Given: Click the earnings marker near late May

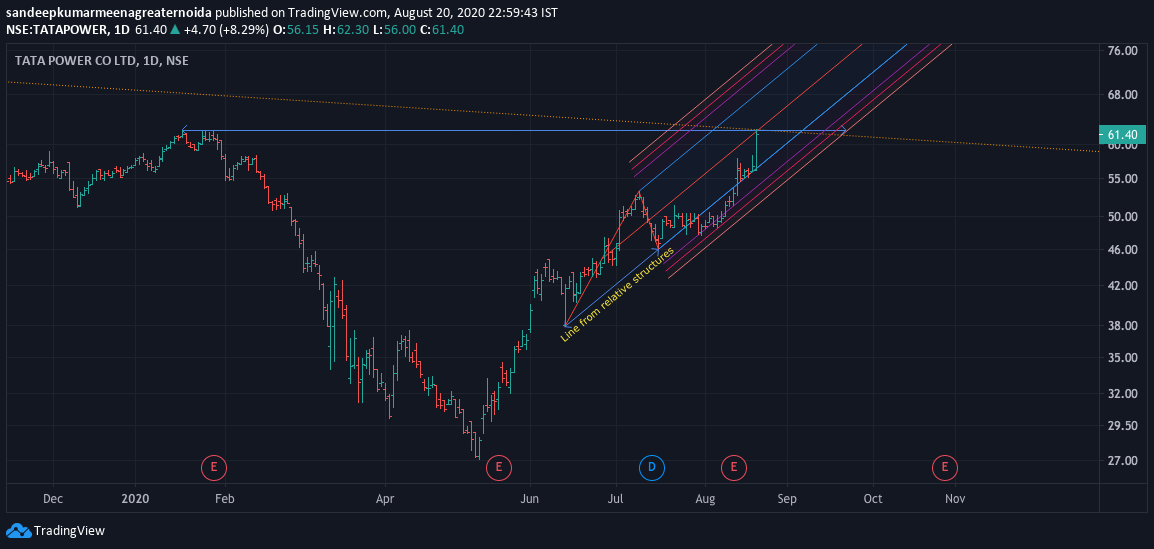Looking at the screenshot, I should [x=498, y=467].
